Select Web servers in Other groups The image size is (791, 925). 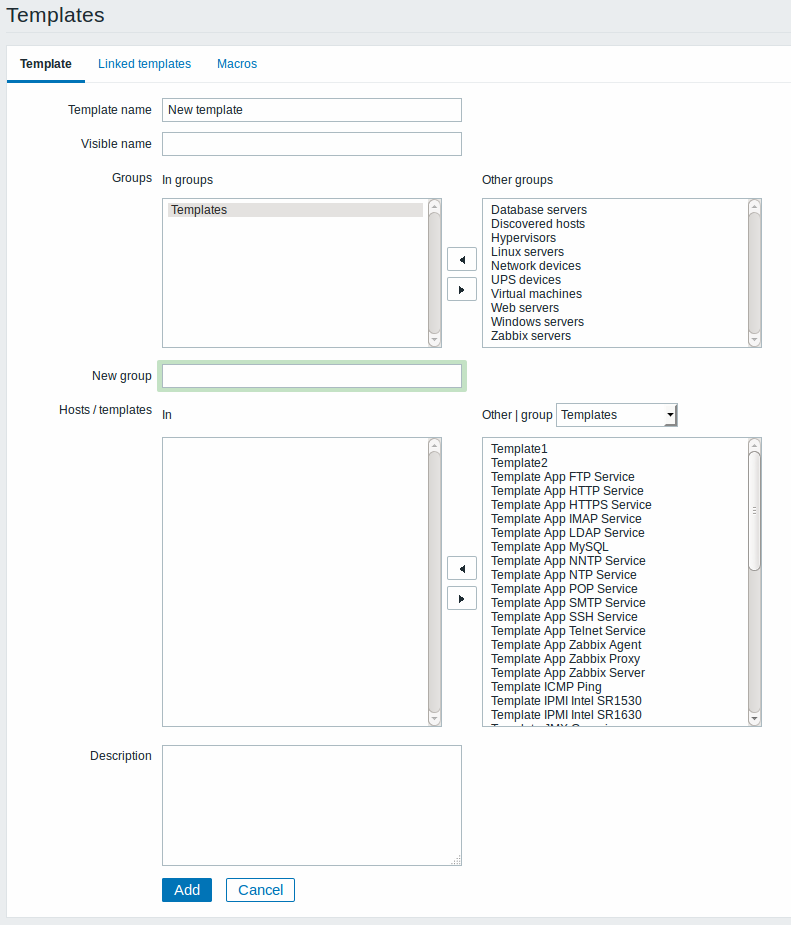point(525,308)
